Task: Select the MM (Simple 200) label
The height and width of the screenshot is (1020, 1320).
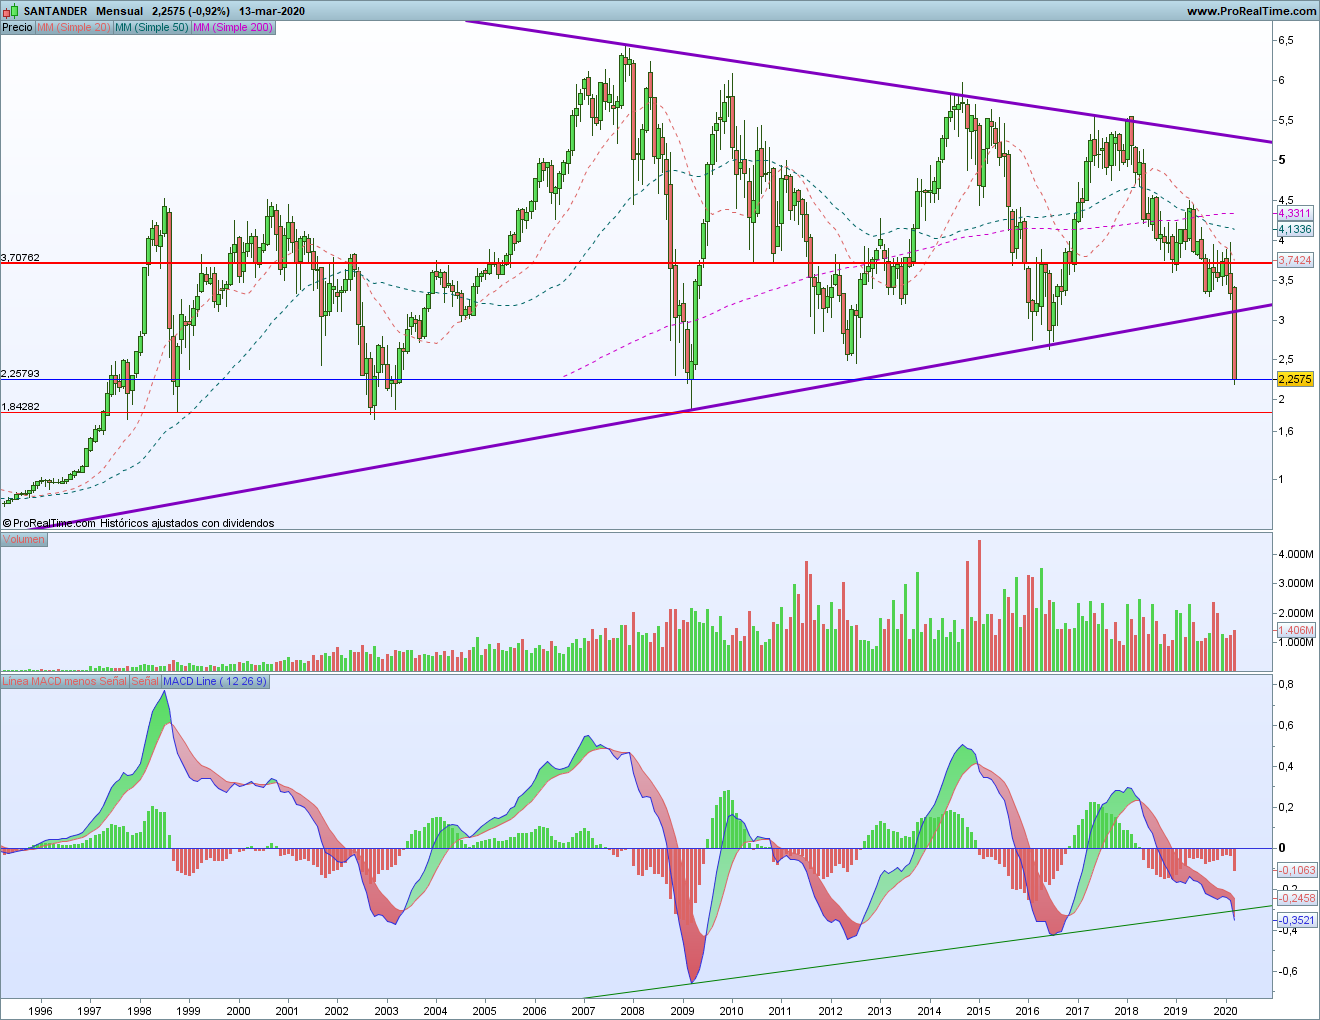Action: (232, 27)
